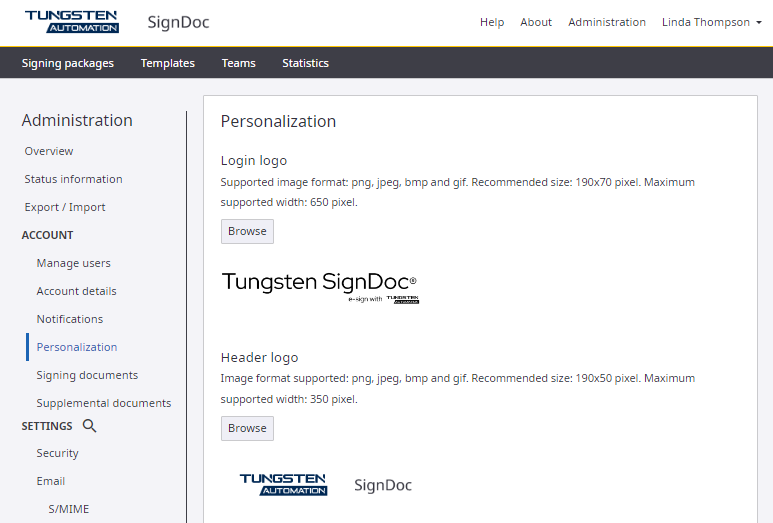
Task: Switch to Teams tab
Action: (239, 63)
